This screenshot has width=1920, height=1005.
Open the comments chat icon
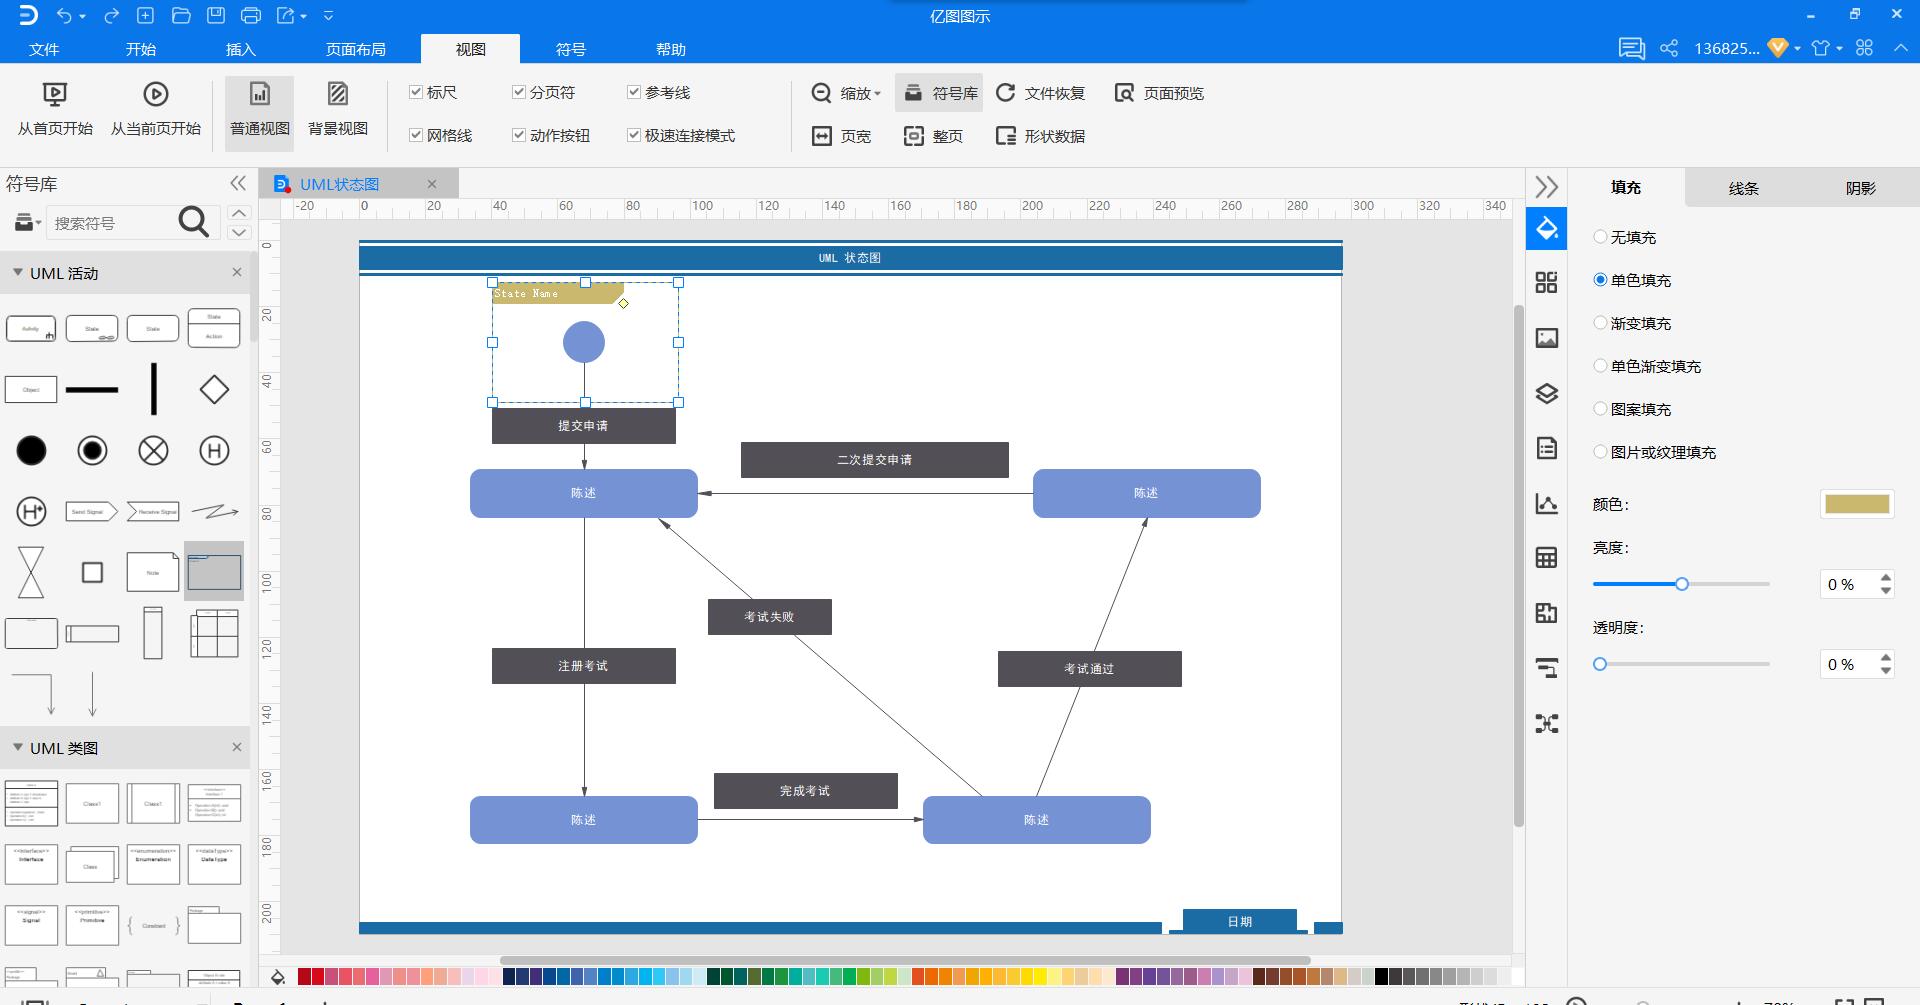[1632, 48]
